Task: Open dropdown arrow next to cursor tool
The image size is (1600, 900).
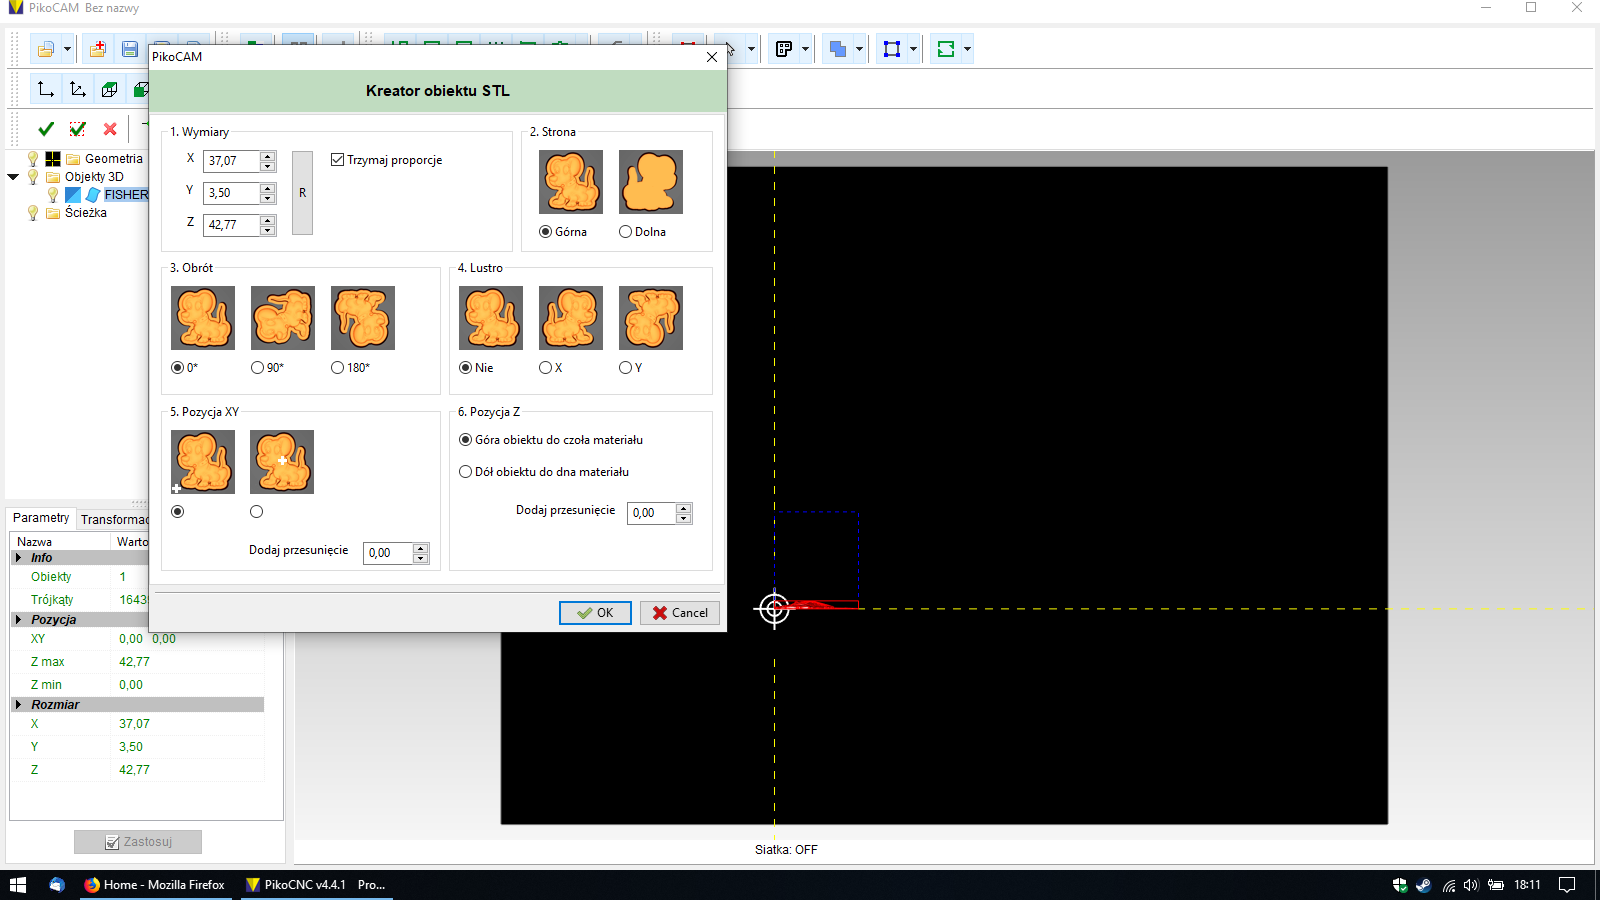Action: click(x=751, y=49)
